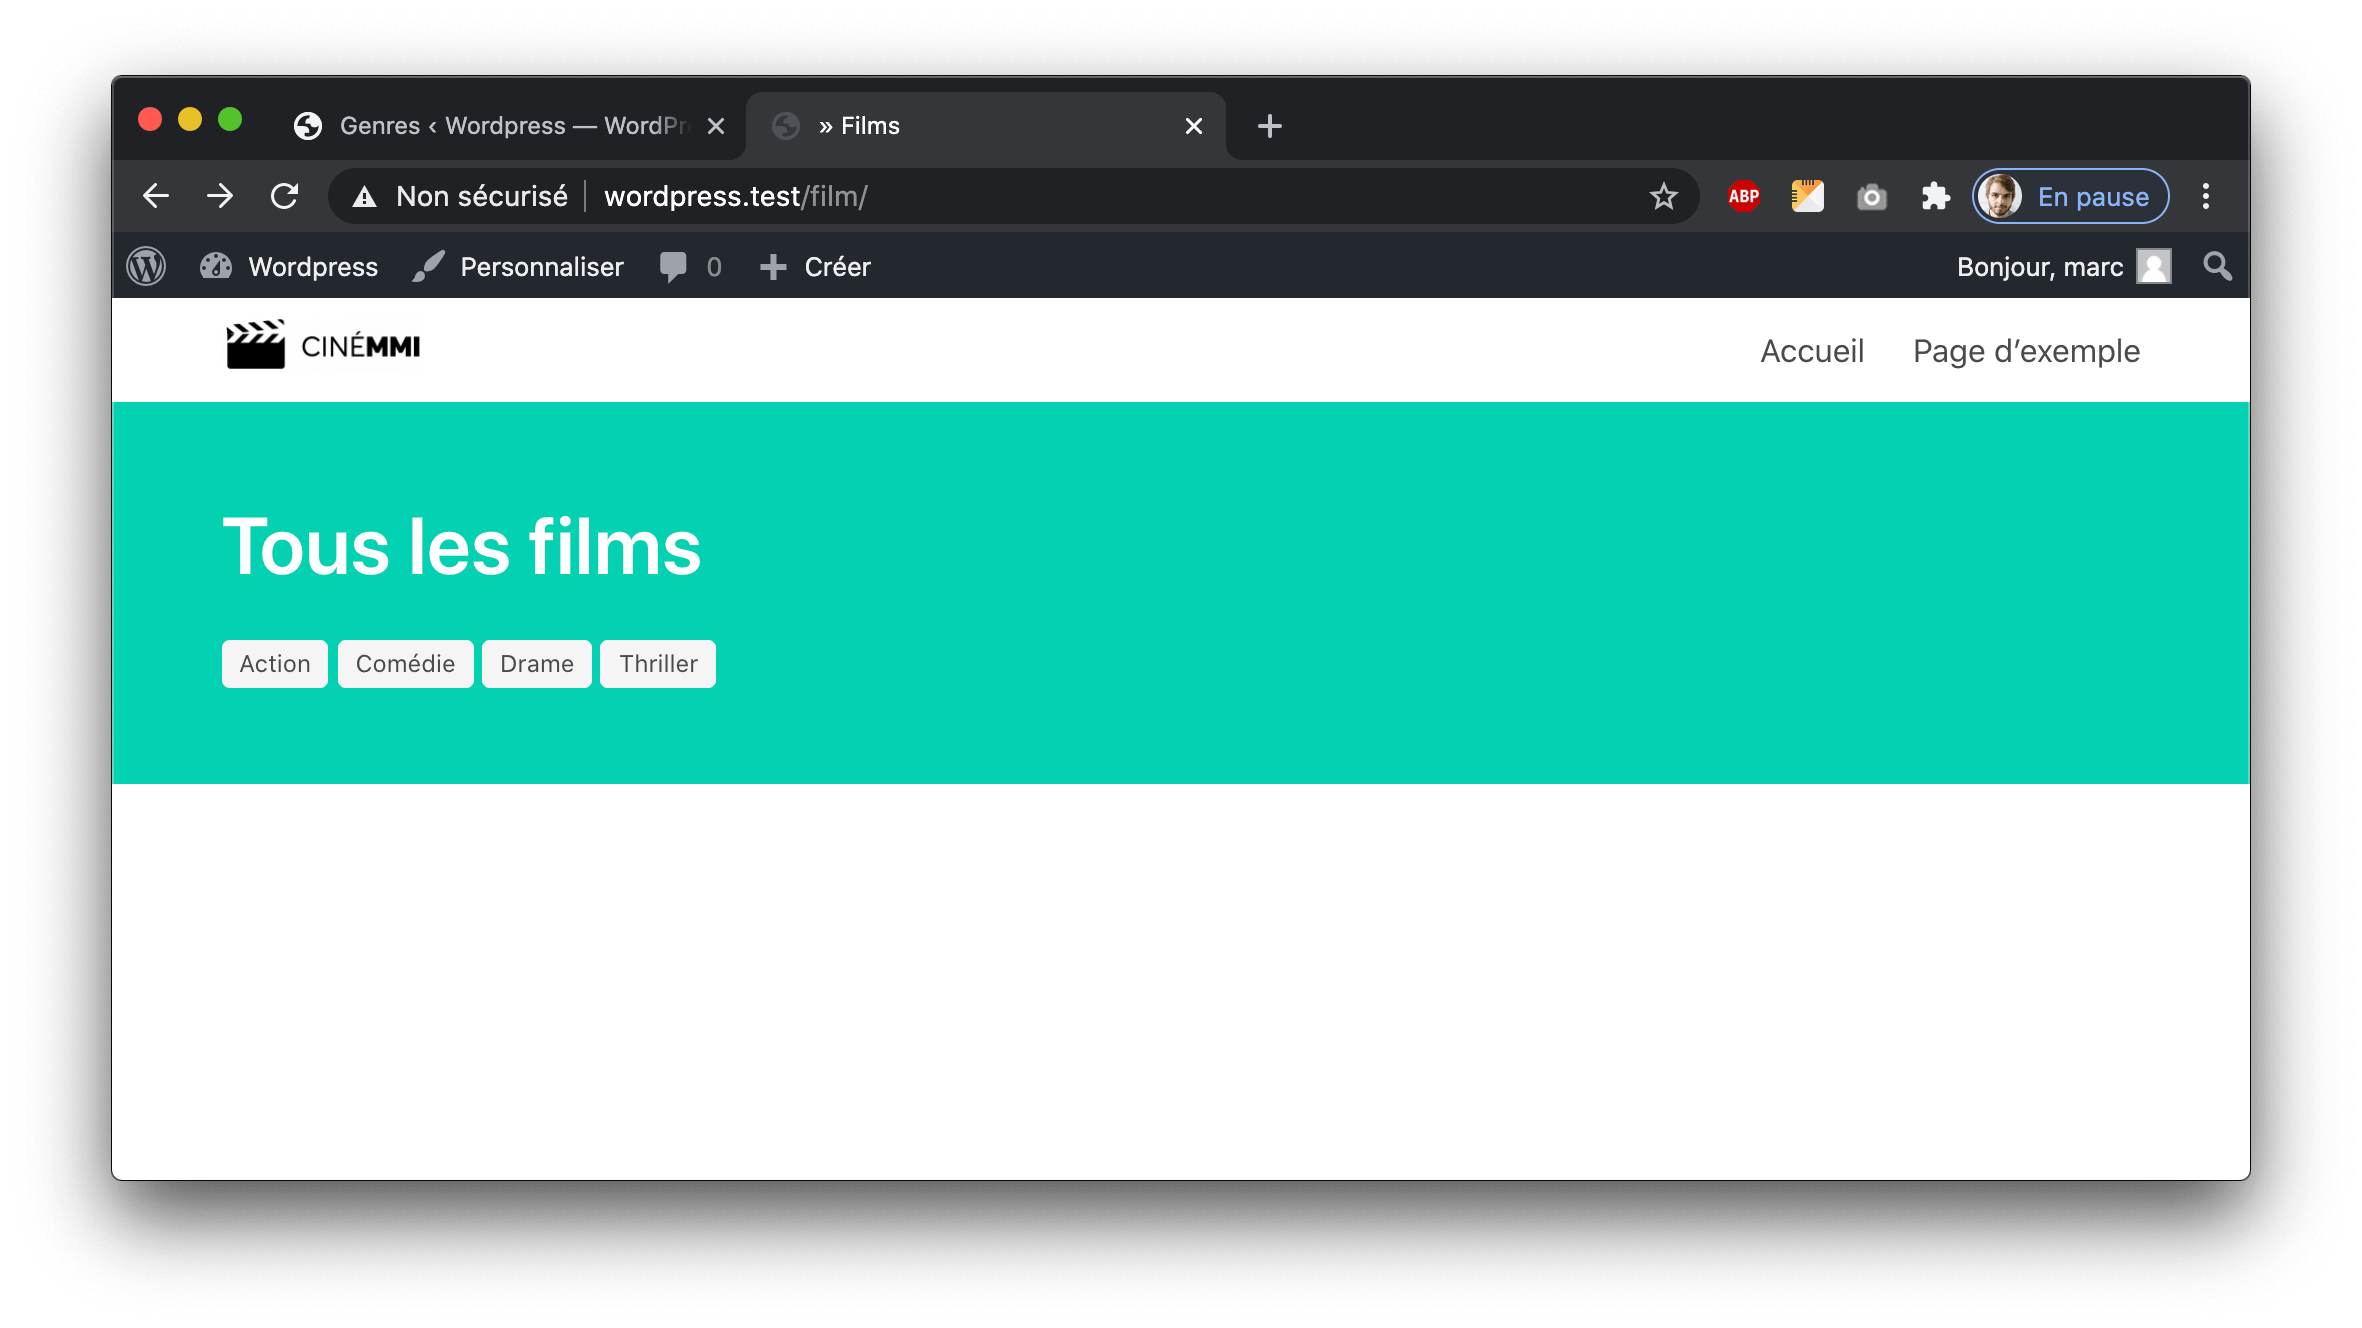Image resolution: width=2362 pixels, height=1328 pixels.
Task: Click the Thriller genre filter button
Action: coord(657,663)
